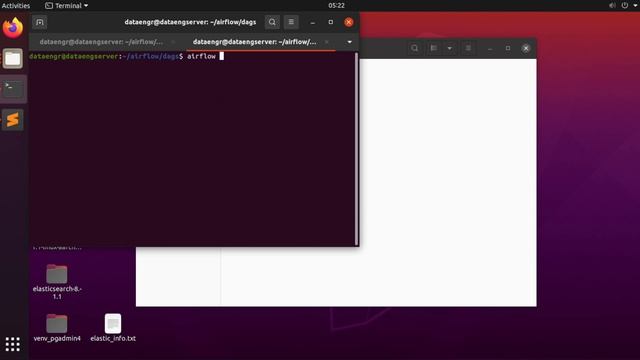
Task: Click the Terminal icon in the dock
Action: [13, 89]
